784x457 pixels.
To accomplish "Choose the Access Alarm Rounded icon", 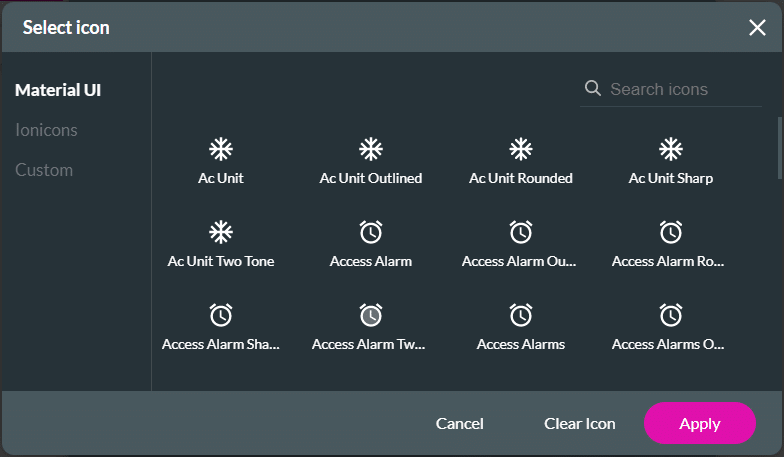I will click(x=670, y=232).
